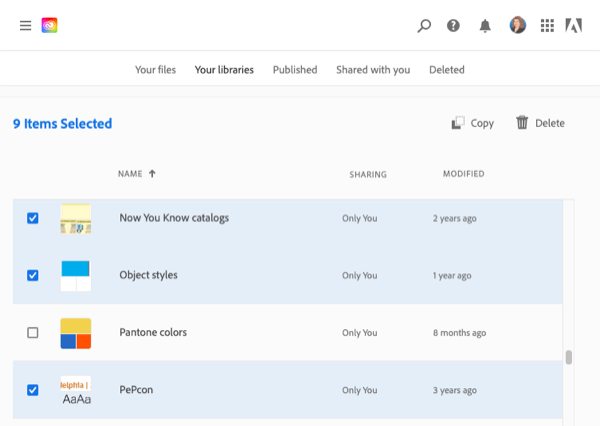Click the "PePcon" library name

[136, 390]
